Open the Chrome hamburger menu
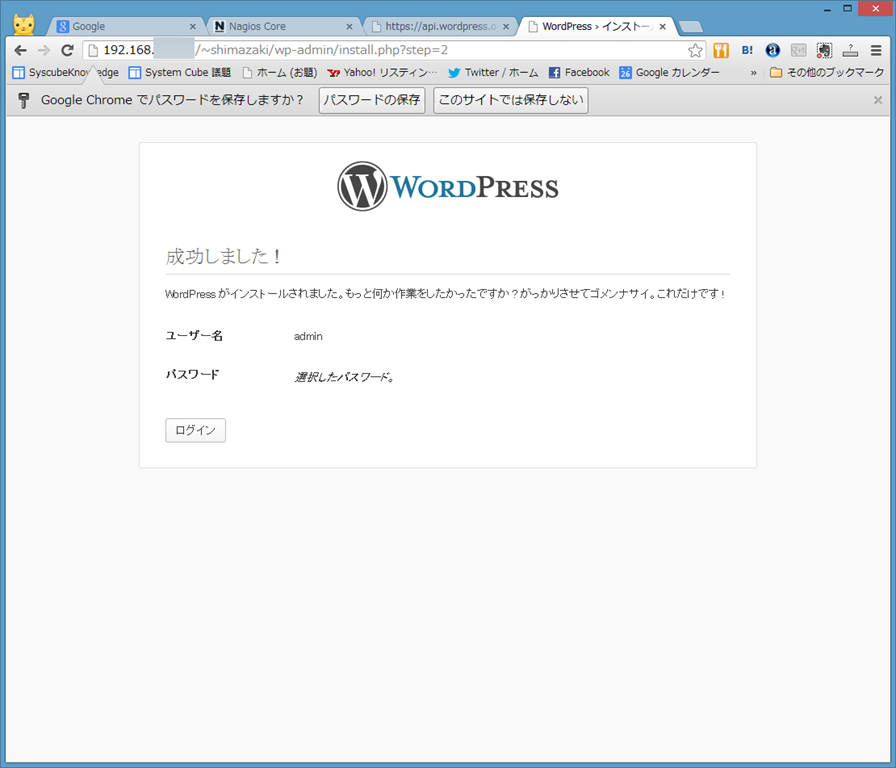This screenshot has width=896, height=768. pos(876,50)
